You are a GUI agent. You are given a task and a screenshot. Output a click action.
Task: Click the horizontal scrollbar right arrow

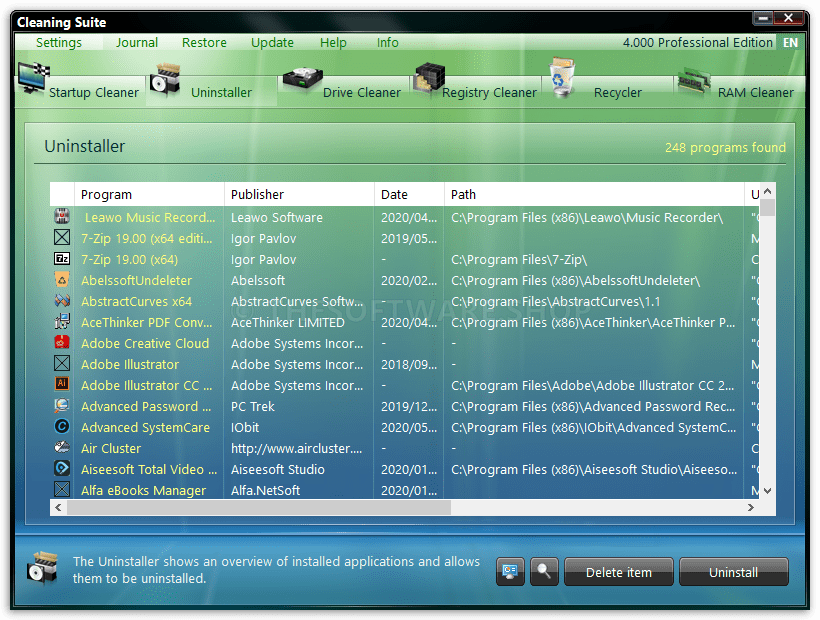click(750, 507)
